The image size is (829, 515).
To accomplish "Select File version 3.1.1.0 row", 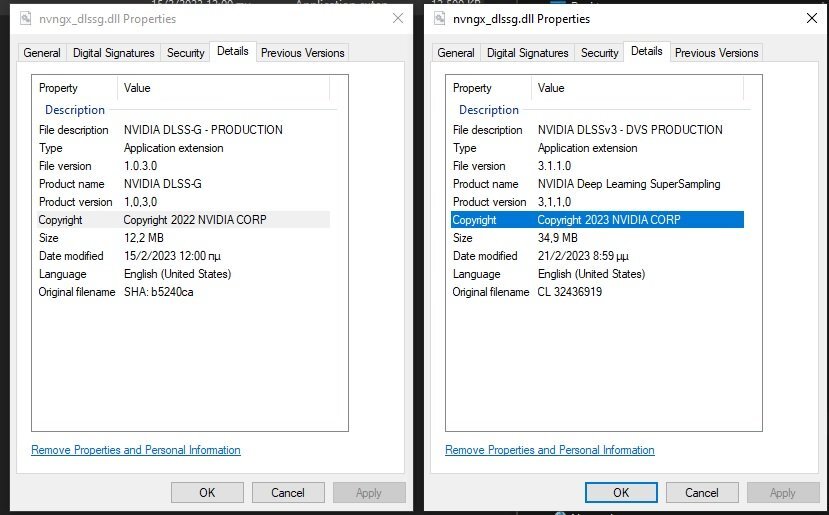I will (597, 166).
